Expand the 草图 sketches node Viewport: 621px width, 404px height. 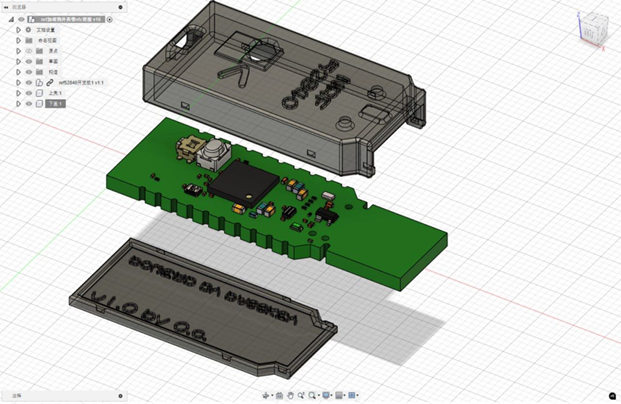coord(18,61)
